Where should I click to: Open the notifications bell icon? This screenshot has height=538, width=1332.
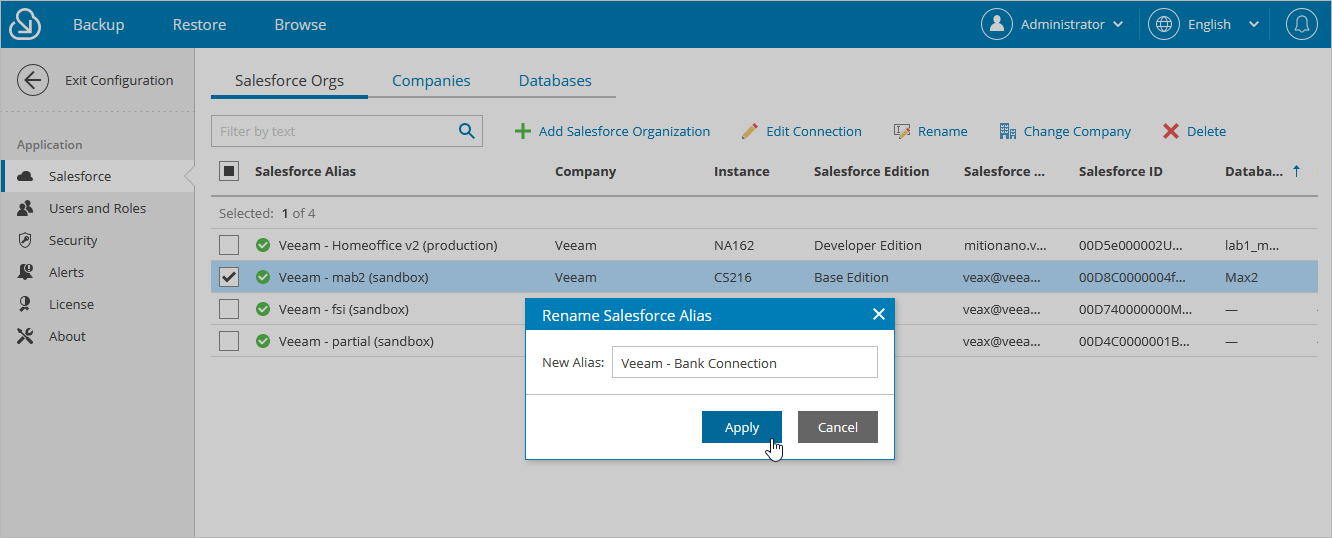click(x=1302, y=24)
